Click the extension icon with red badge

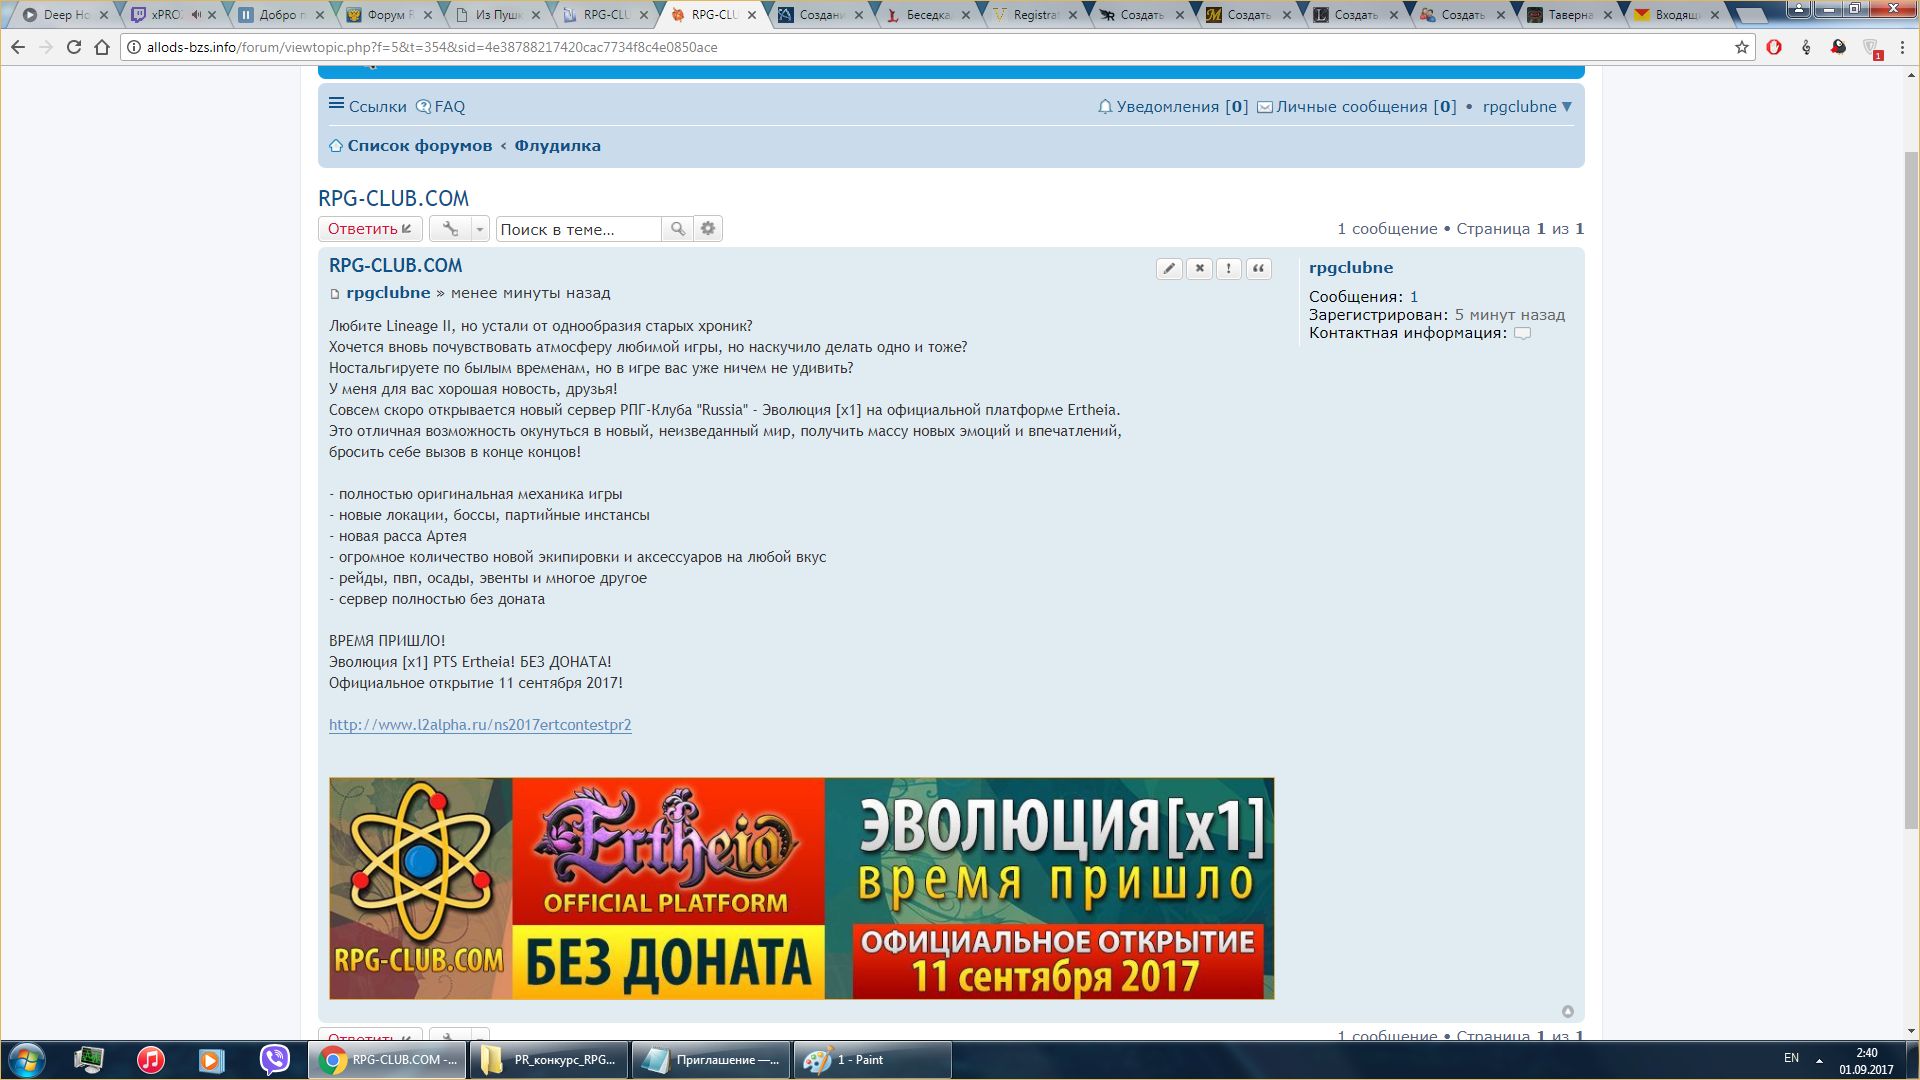[1872, 48]
